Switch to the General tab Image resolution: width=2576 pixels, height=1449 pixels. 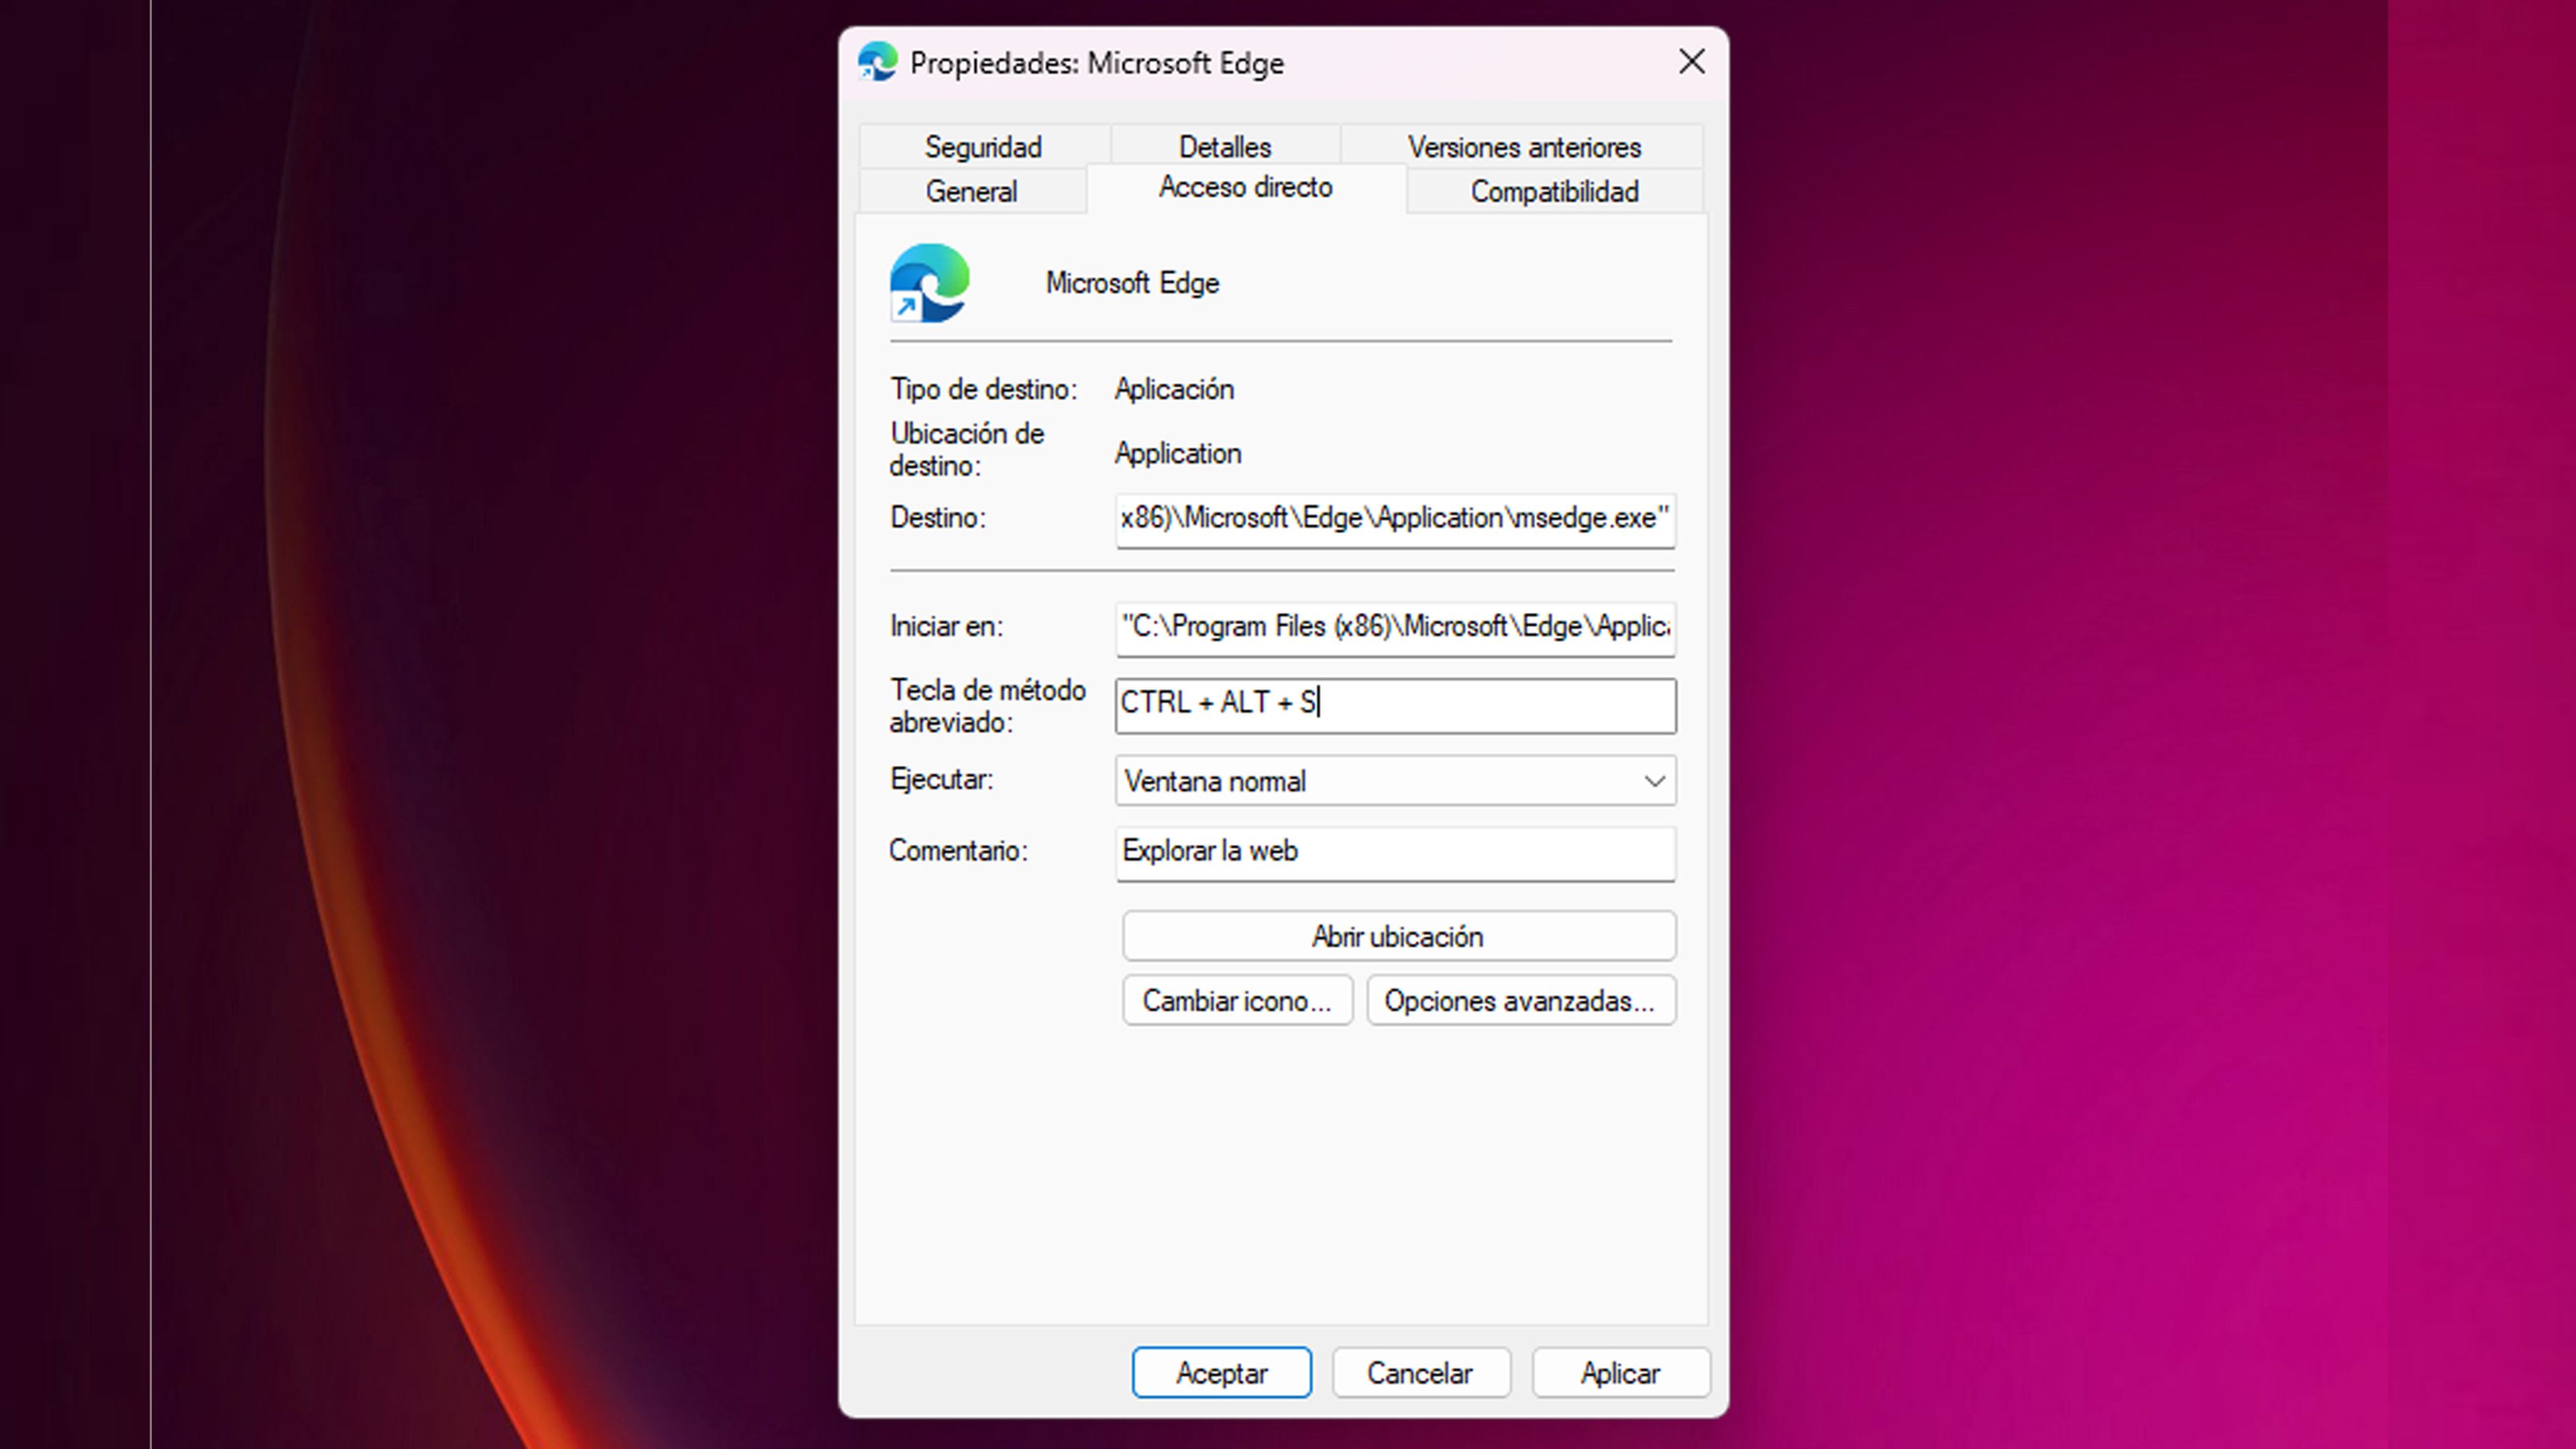pyautogui.click(x=971, y=191)
